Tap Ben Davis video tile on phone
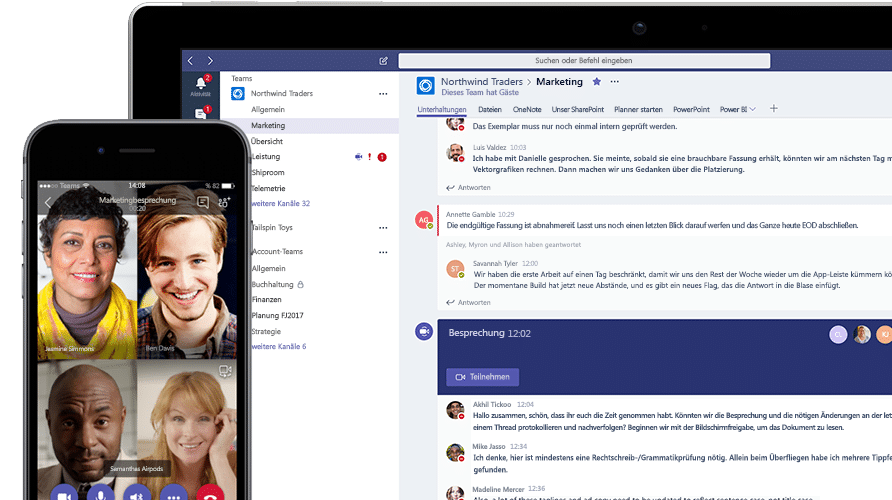892x500 pixels. [x=187, y=272]
